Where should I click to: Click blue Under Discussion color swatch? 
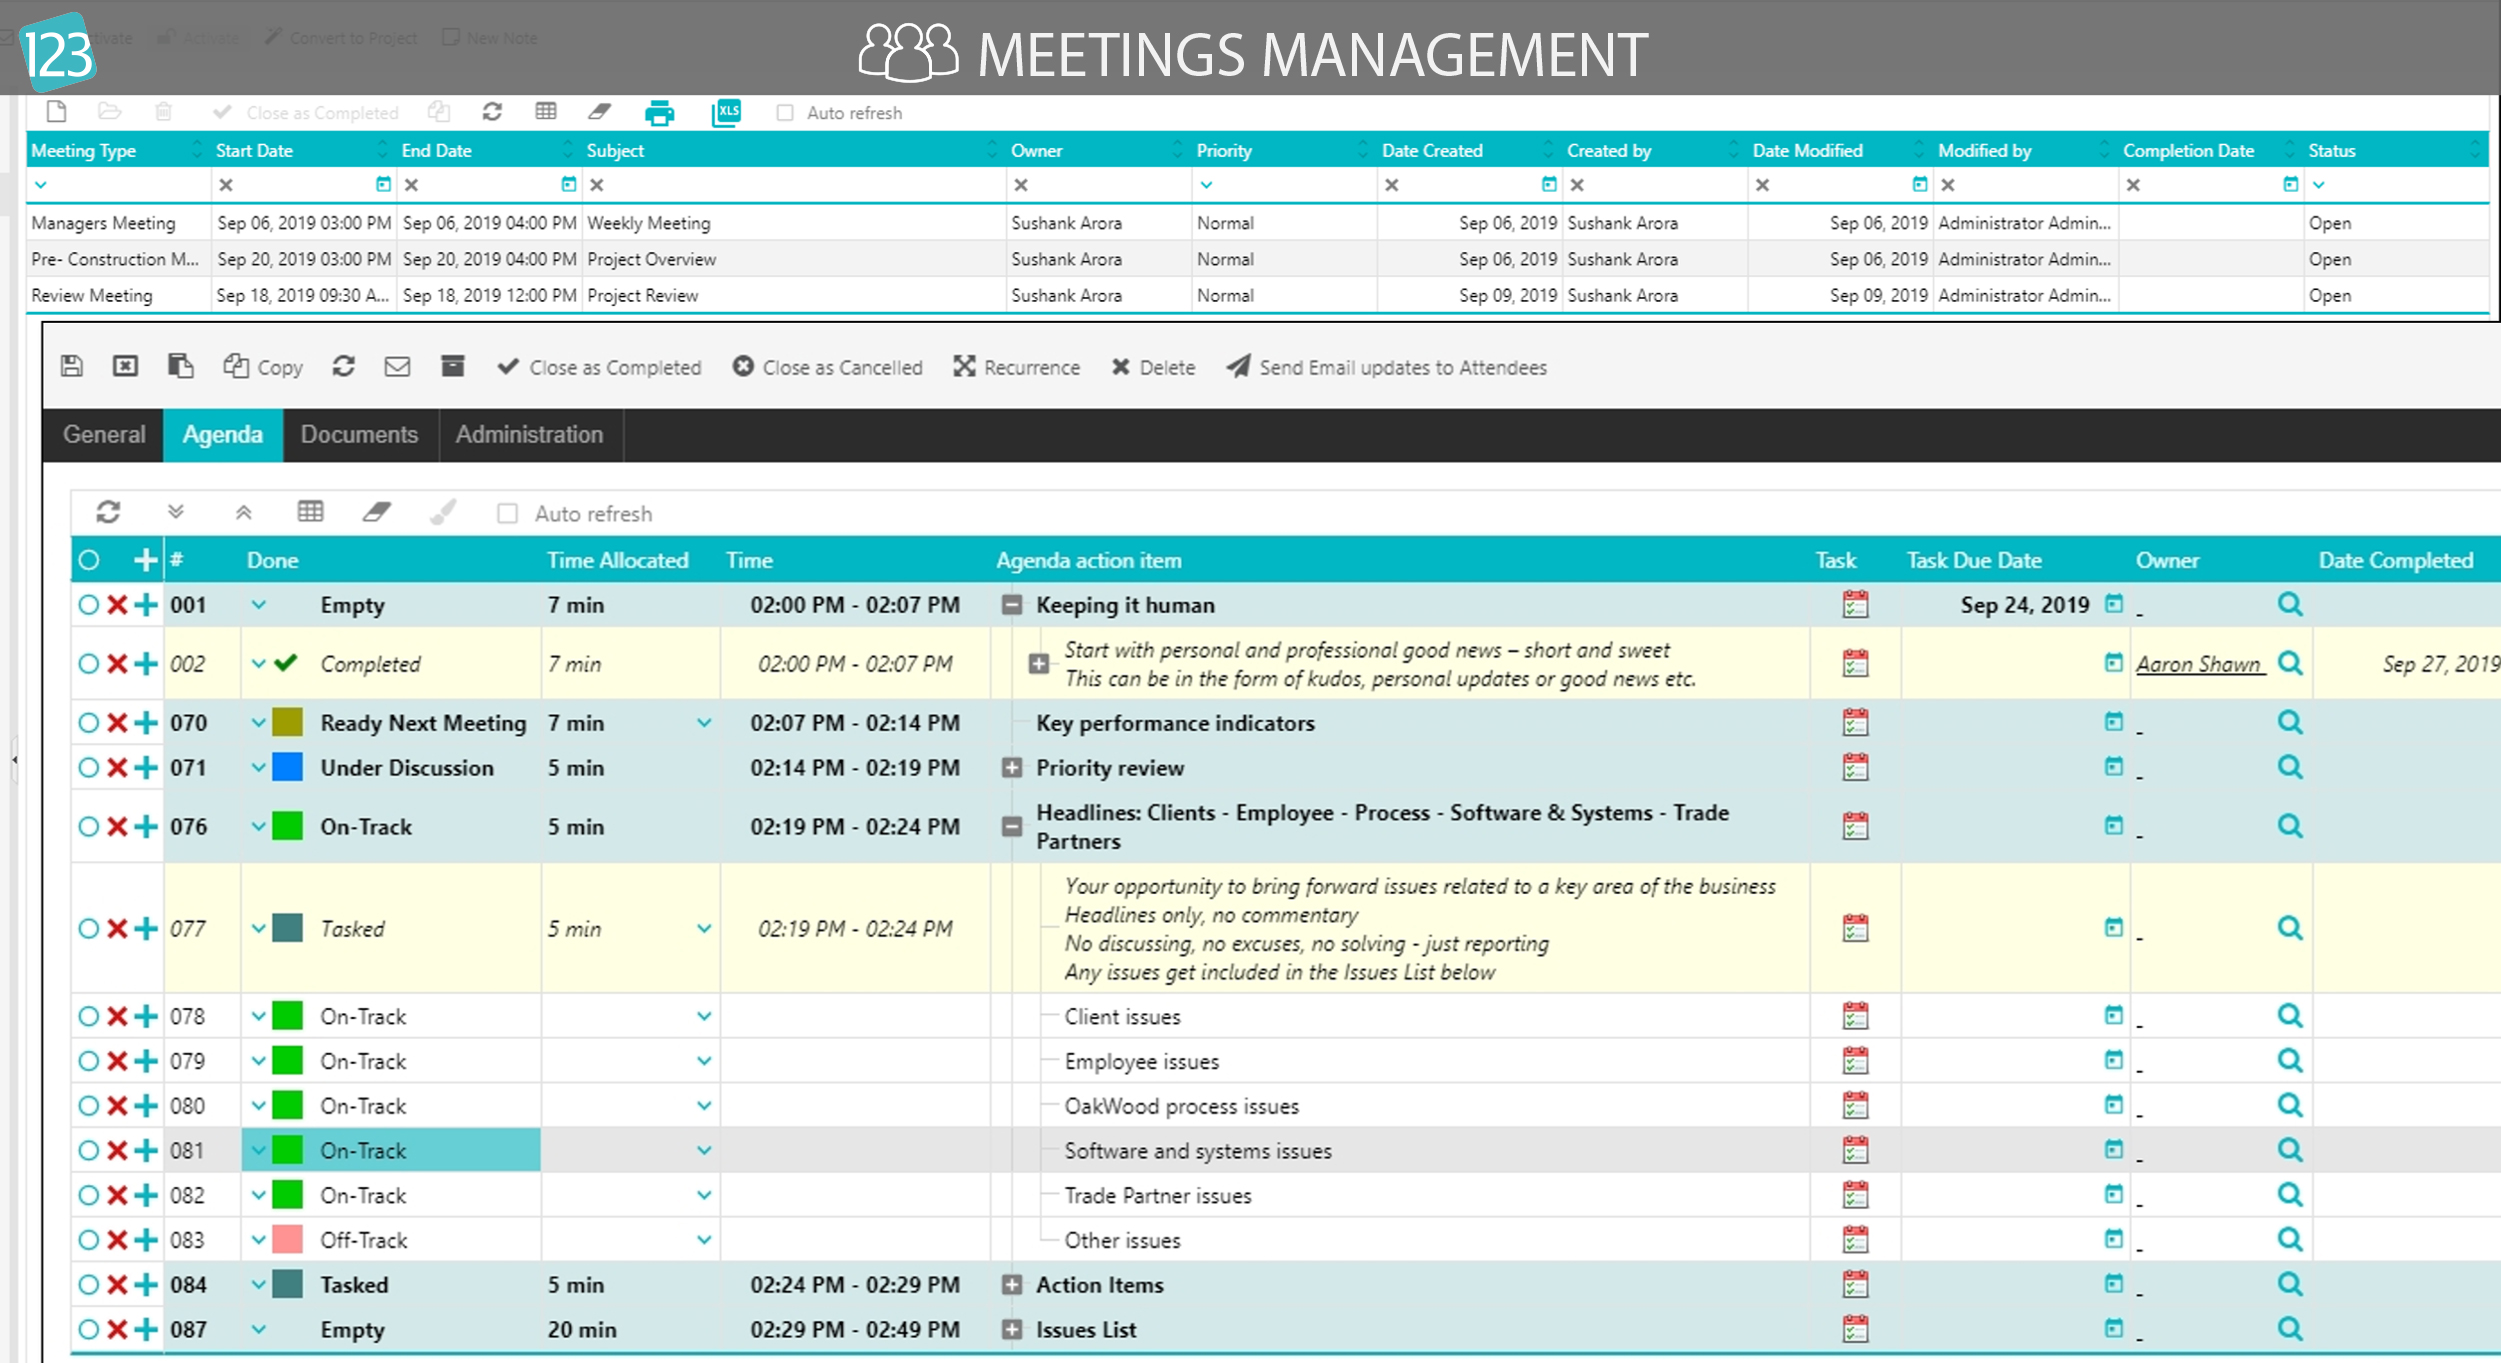[x=287, y=768]
